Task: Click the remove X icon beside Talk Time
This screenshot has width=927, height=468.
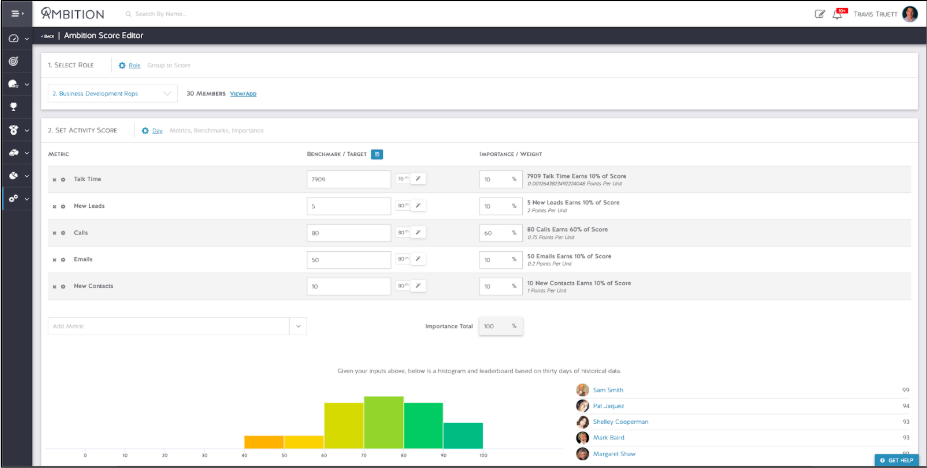Action: (x=54, y=179)
